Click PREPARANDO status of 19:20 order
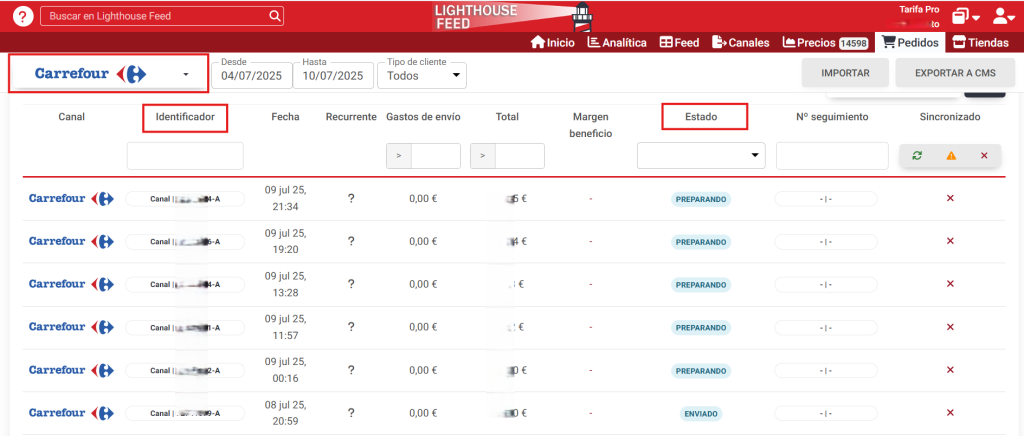 701,242
